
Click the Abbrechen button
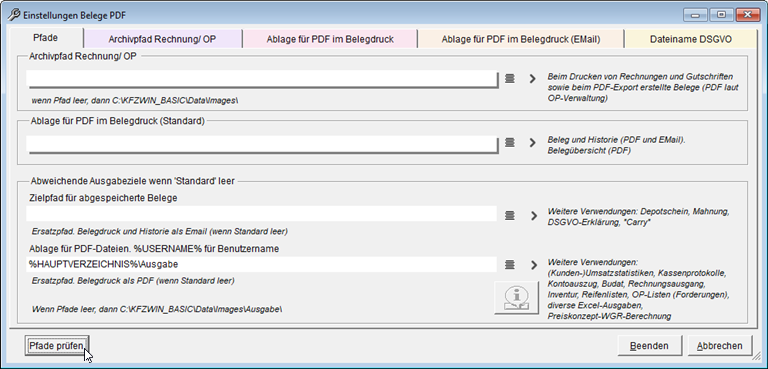[720, 346]
